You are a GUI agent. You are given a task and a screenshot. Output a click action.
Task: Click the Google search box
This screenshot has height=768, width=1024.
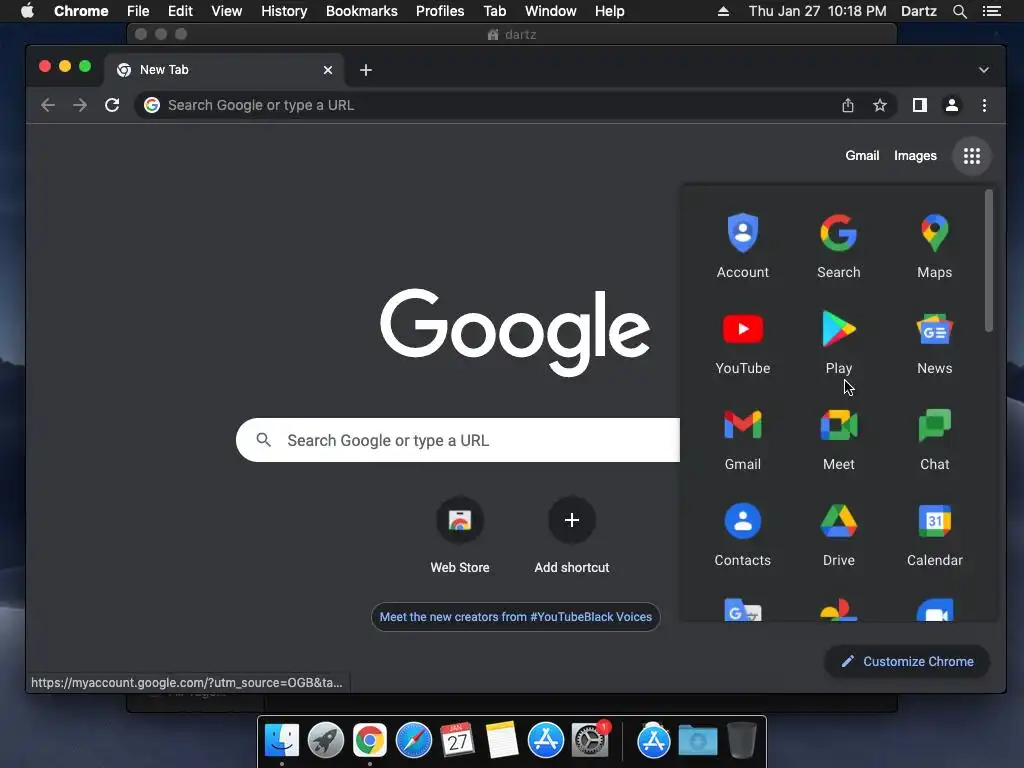coord(458,440)
